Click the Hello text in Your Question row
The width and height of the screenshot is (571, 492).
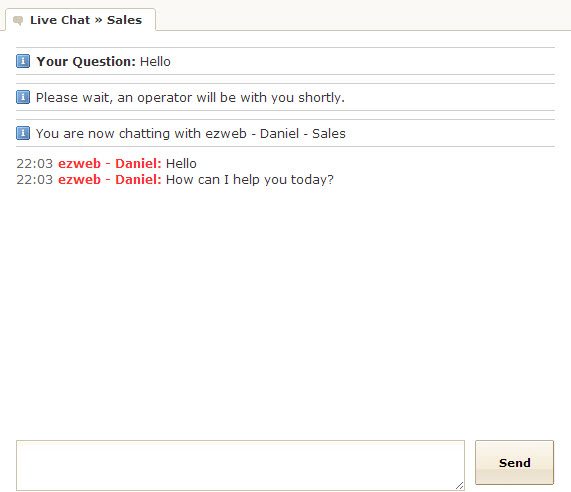coord(155,62)
